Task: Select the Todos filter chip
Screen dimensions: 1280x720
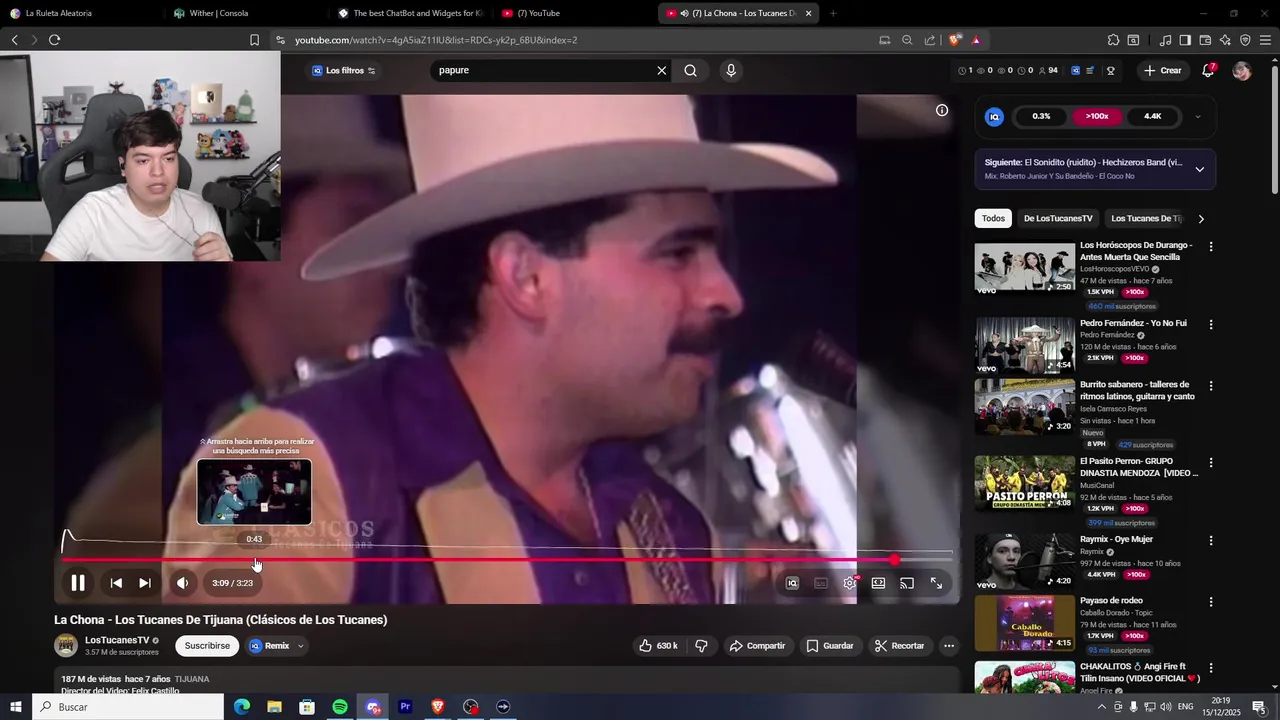Action: click(993, 219)
